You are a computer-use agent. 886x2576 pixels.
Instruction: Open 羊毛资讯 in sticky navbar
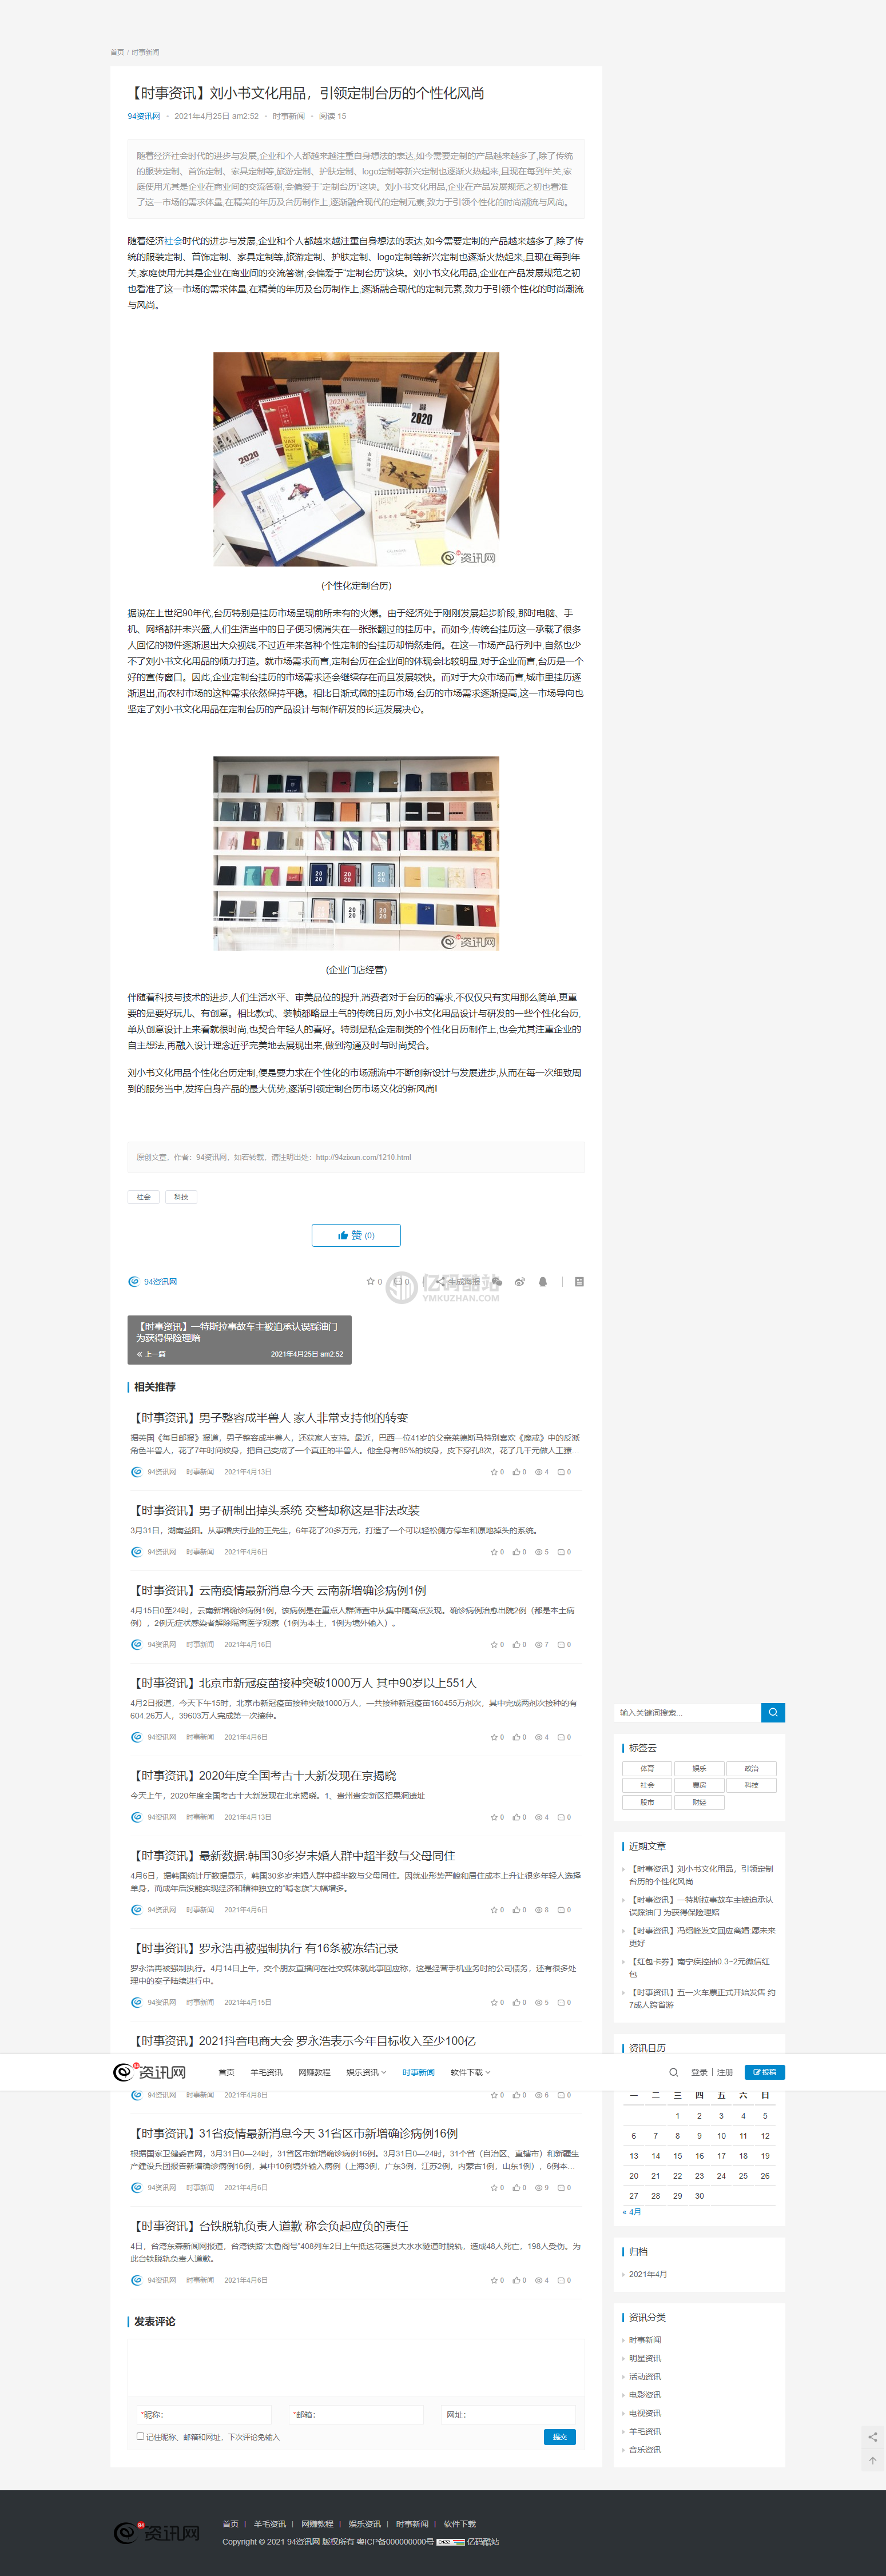click(x=266, y=2072)
